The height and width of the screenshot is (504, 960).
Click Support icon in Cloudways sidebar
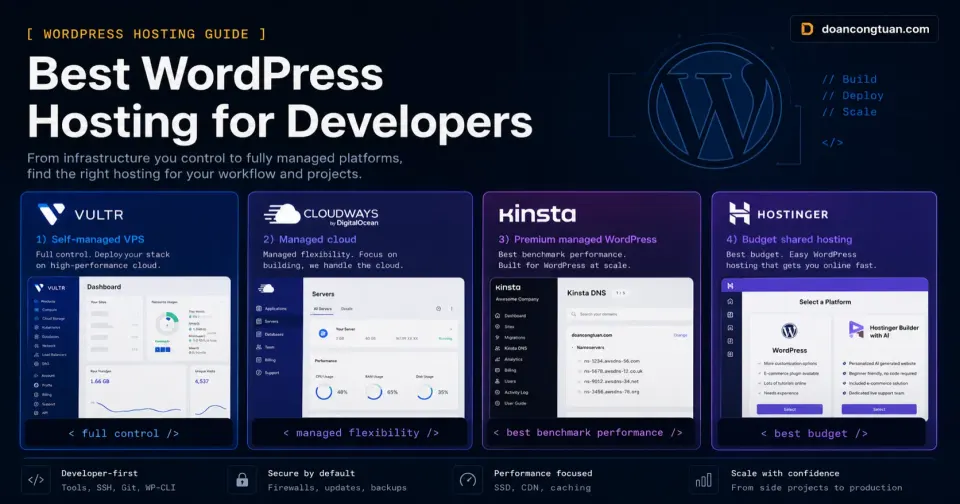[259, 372]
